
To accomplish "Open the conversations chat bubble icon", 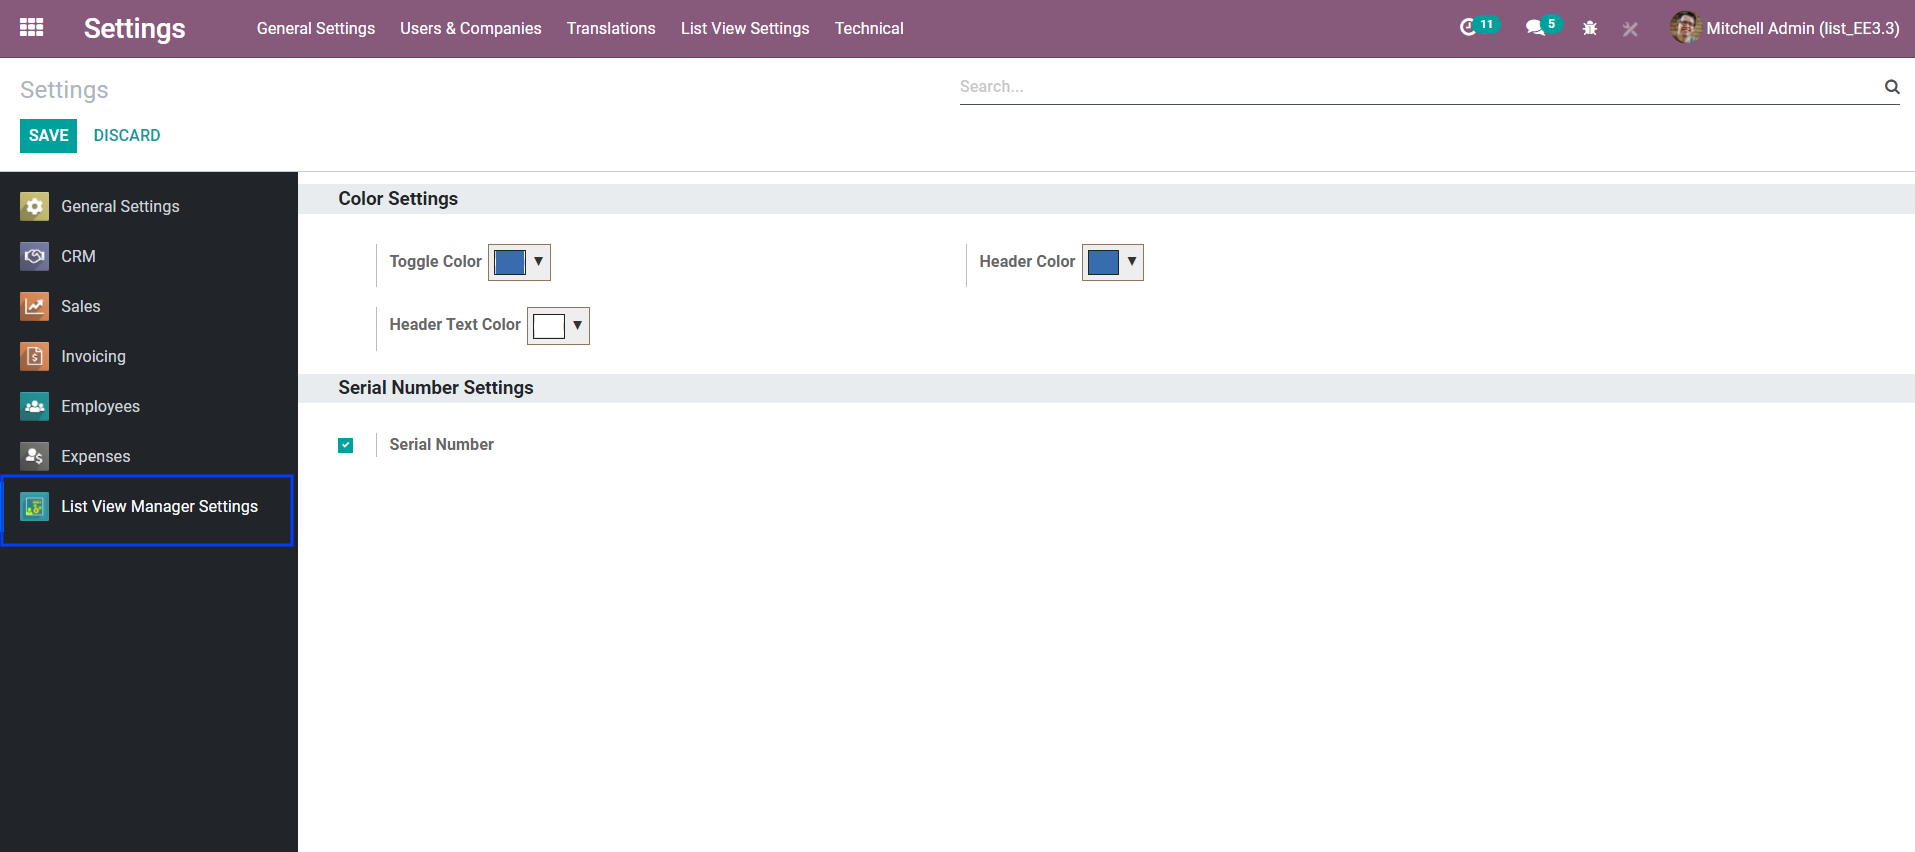I will coord(1534,28).
